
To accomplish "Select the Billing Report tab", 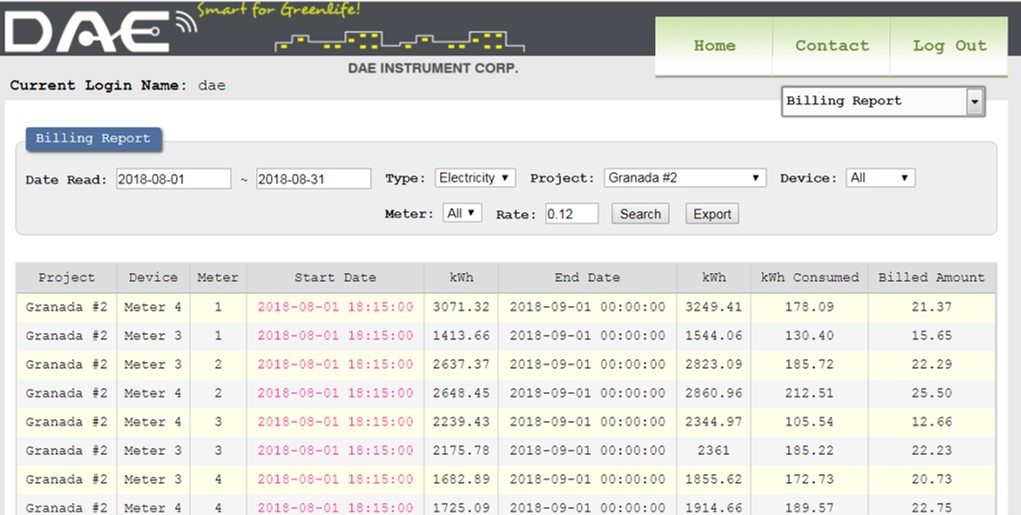I will 93,139.
